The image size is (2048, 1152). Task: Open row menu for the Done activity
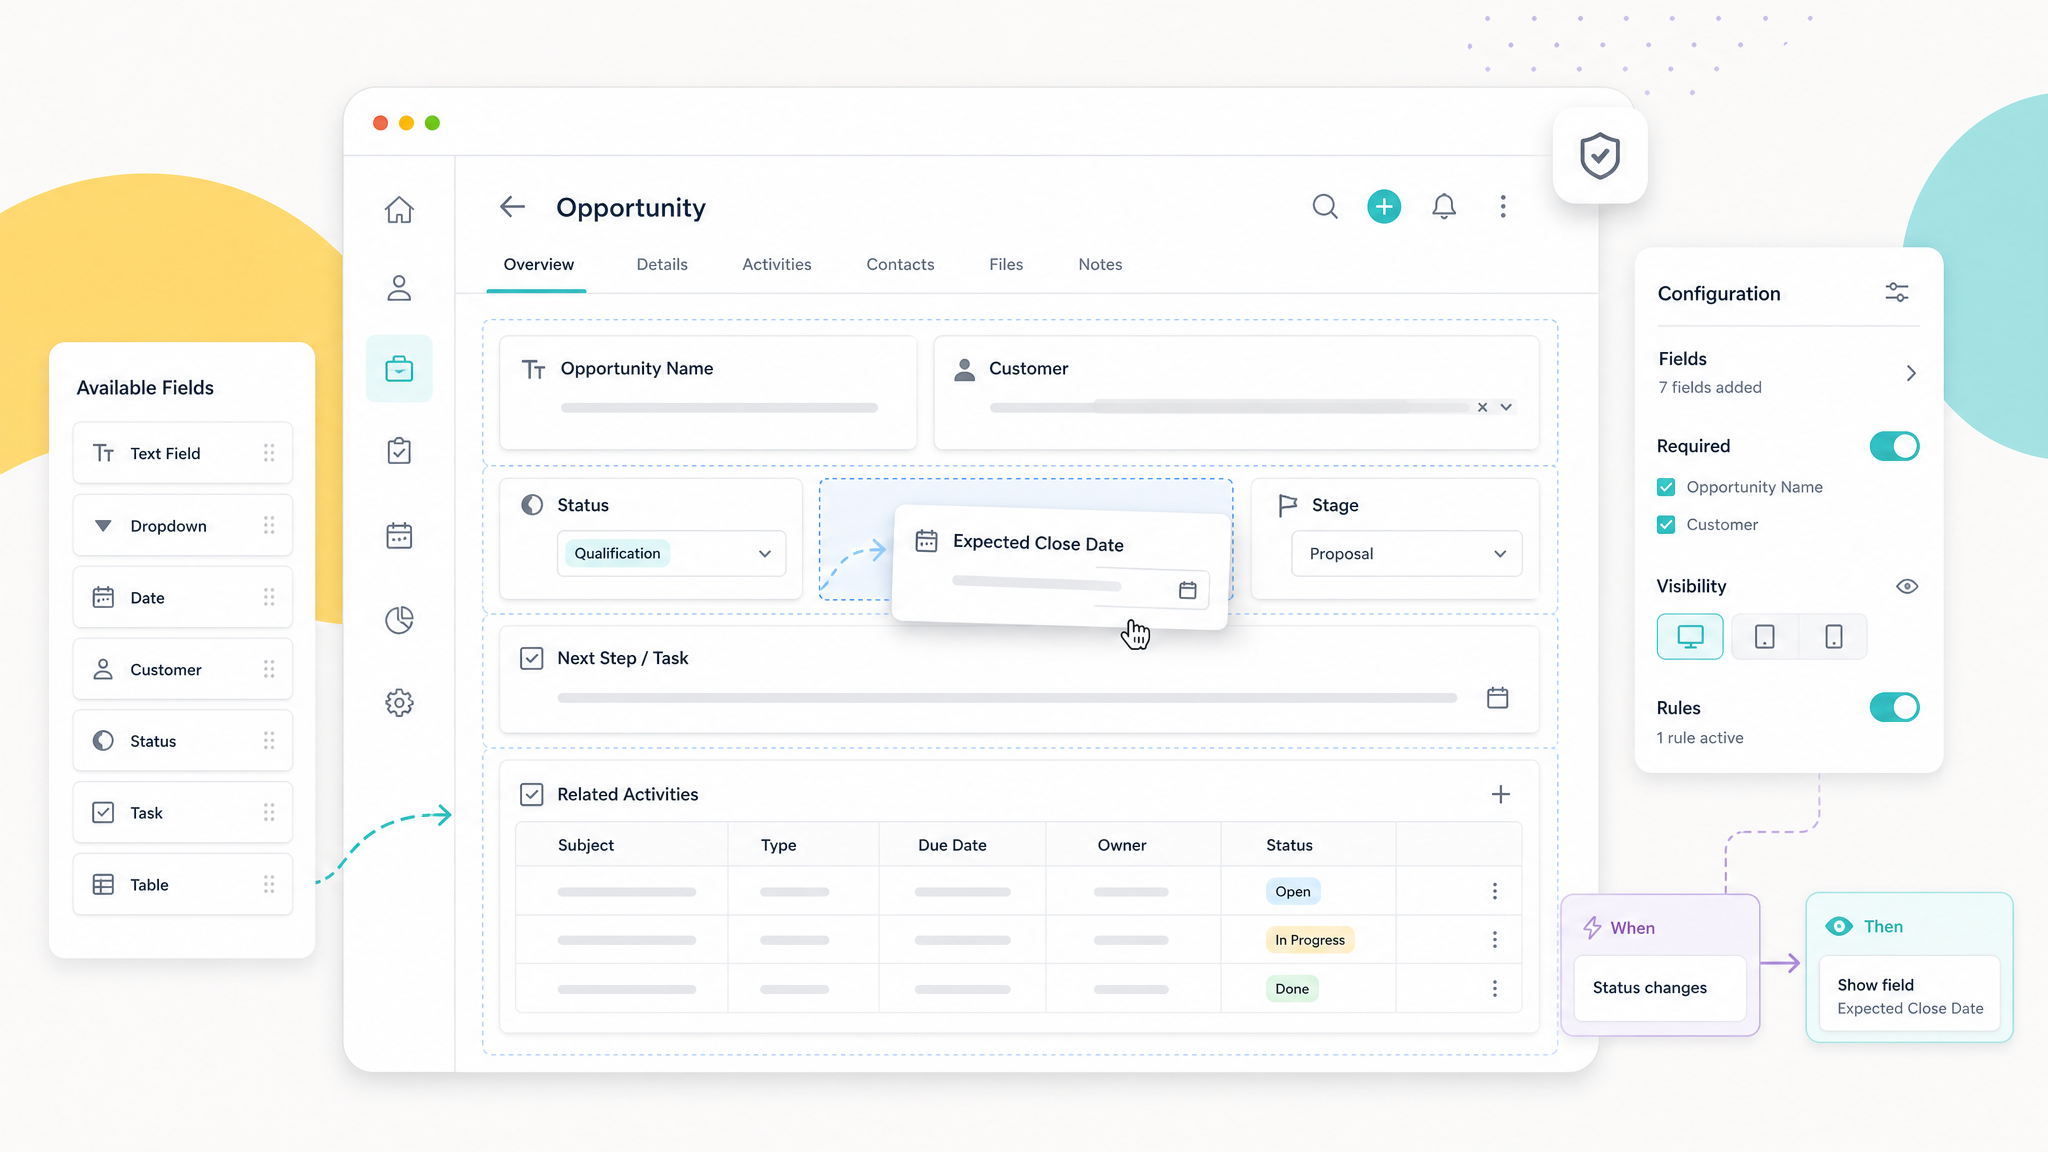[1495, 989]
